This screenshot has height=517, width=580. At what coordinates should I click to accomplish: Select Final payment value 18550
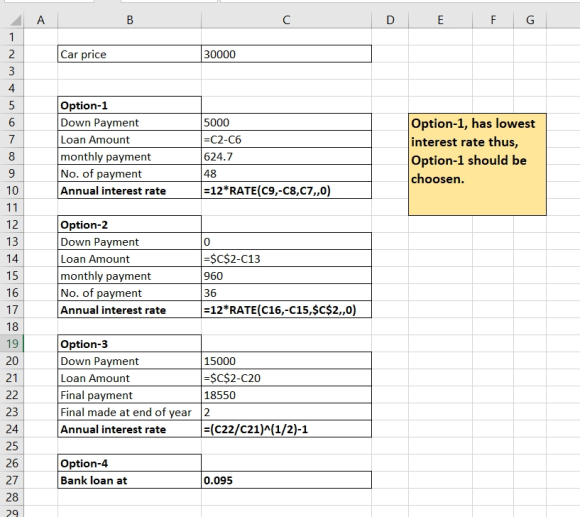tap(286, 395)
